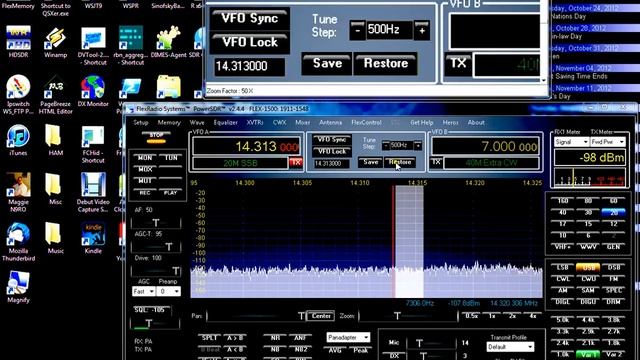
Task: Open the Magnify desktop icon
Action: (x=18, y=287)
